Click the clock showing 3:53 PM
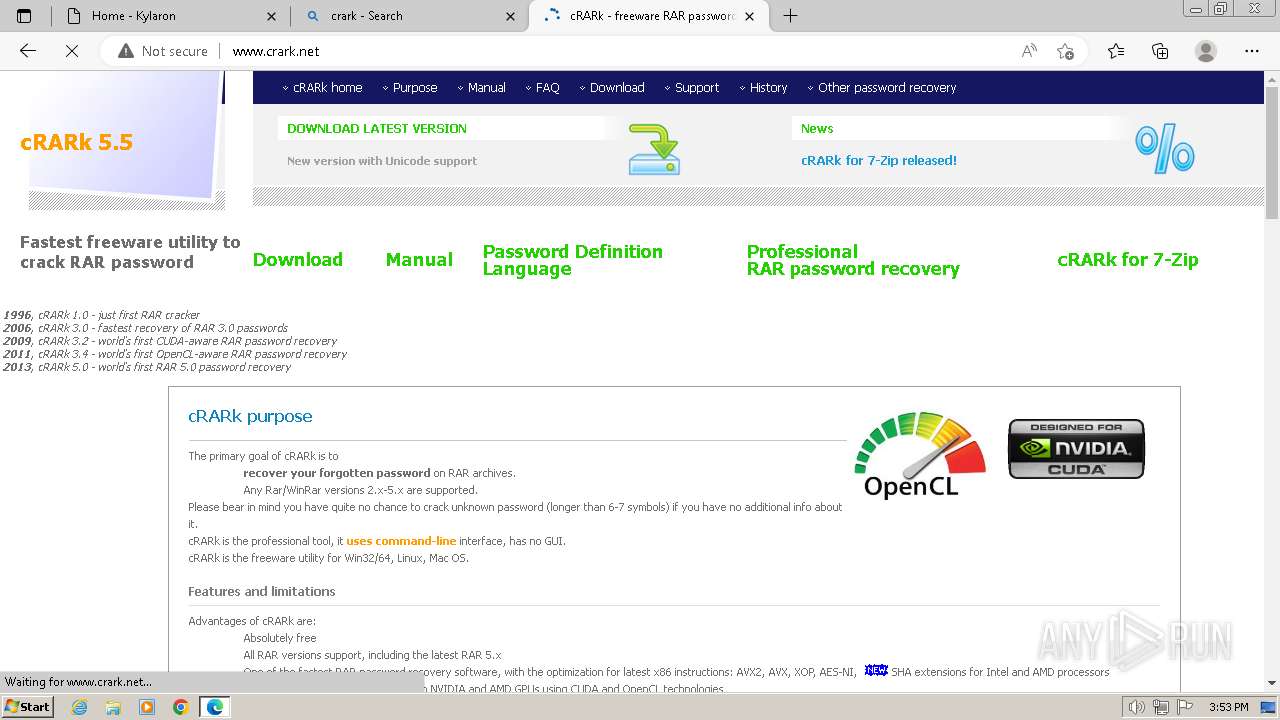The width and height of the screenshot is (1280, 720). (x=1228, y=707)
